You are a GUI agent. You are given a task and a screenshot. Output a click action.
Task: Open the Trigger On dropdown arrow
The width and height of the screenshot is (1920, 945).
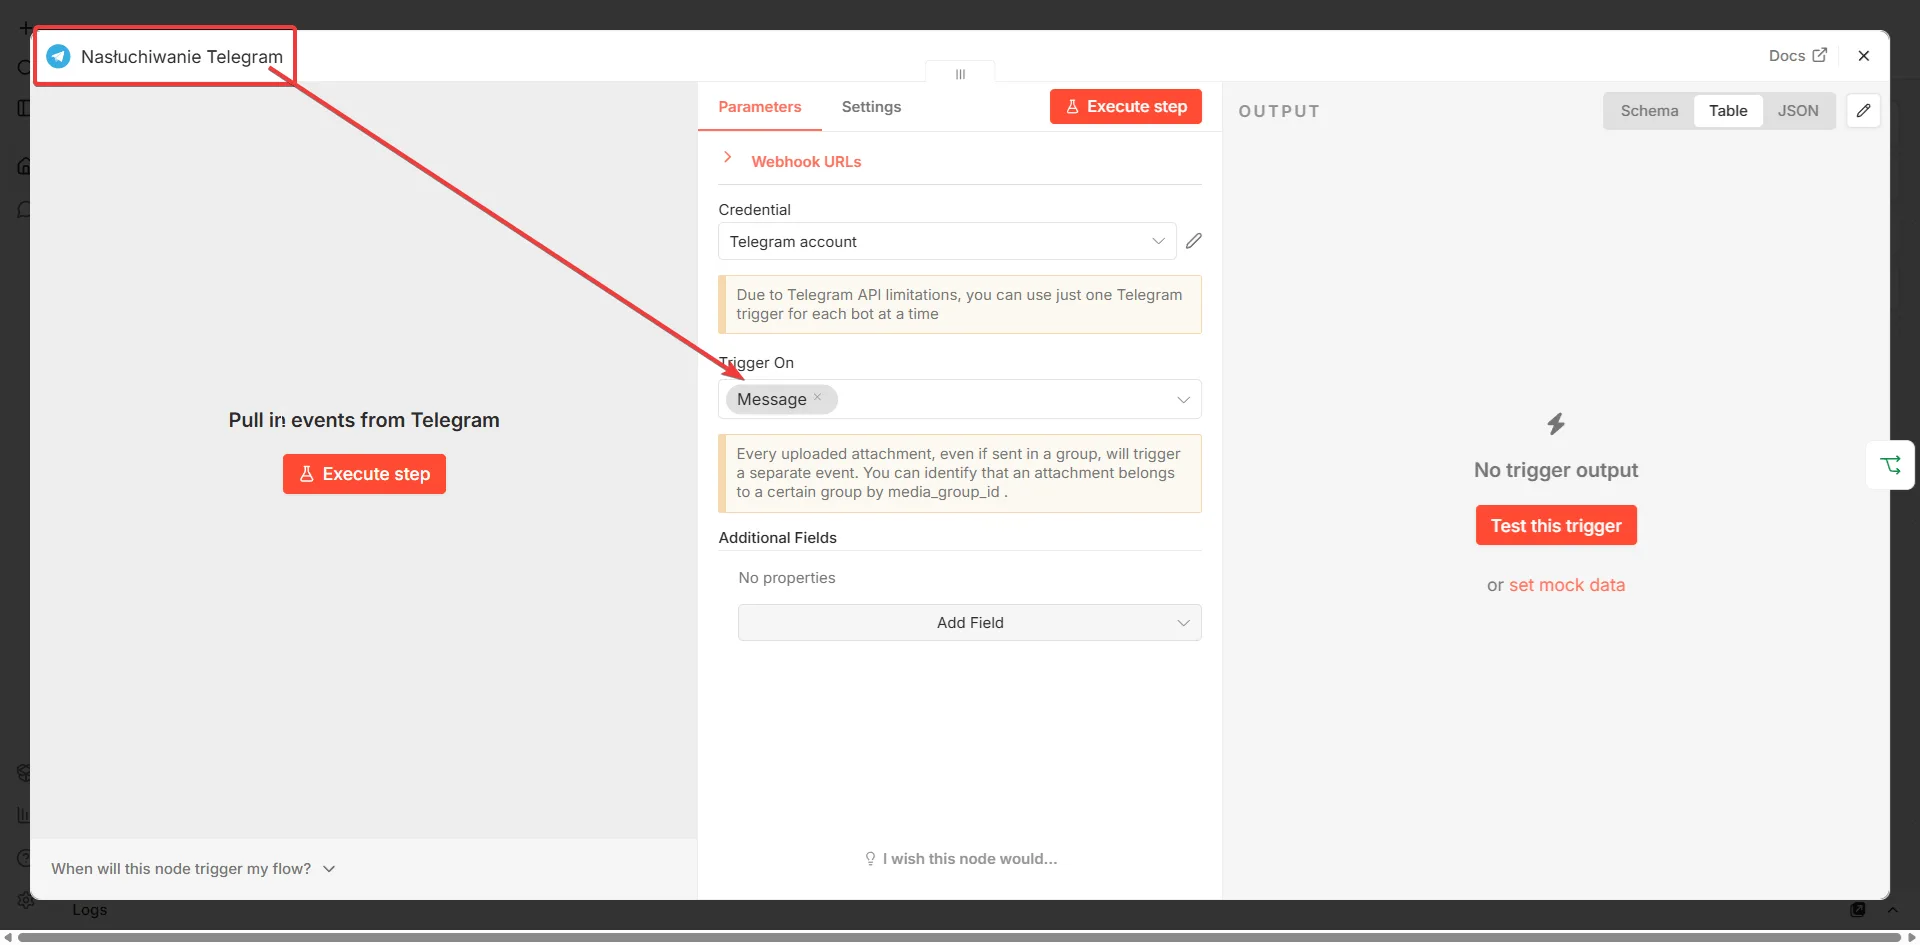(x=1183, y=400)
